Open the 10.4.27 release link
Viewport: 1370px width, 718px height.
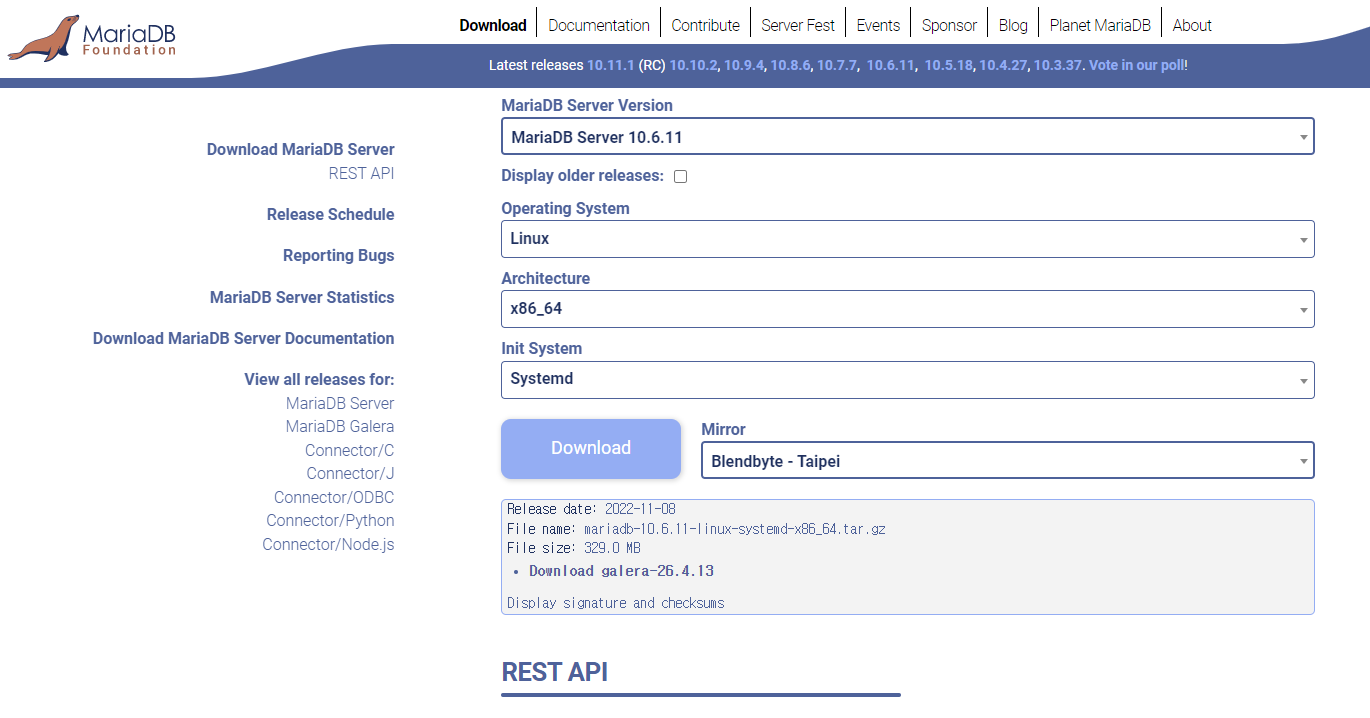point(1003,65)
